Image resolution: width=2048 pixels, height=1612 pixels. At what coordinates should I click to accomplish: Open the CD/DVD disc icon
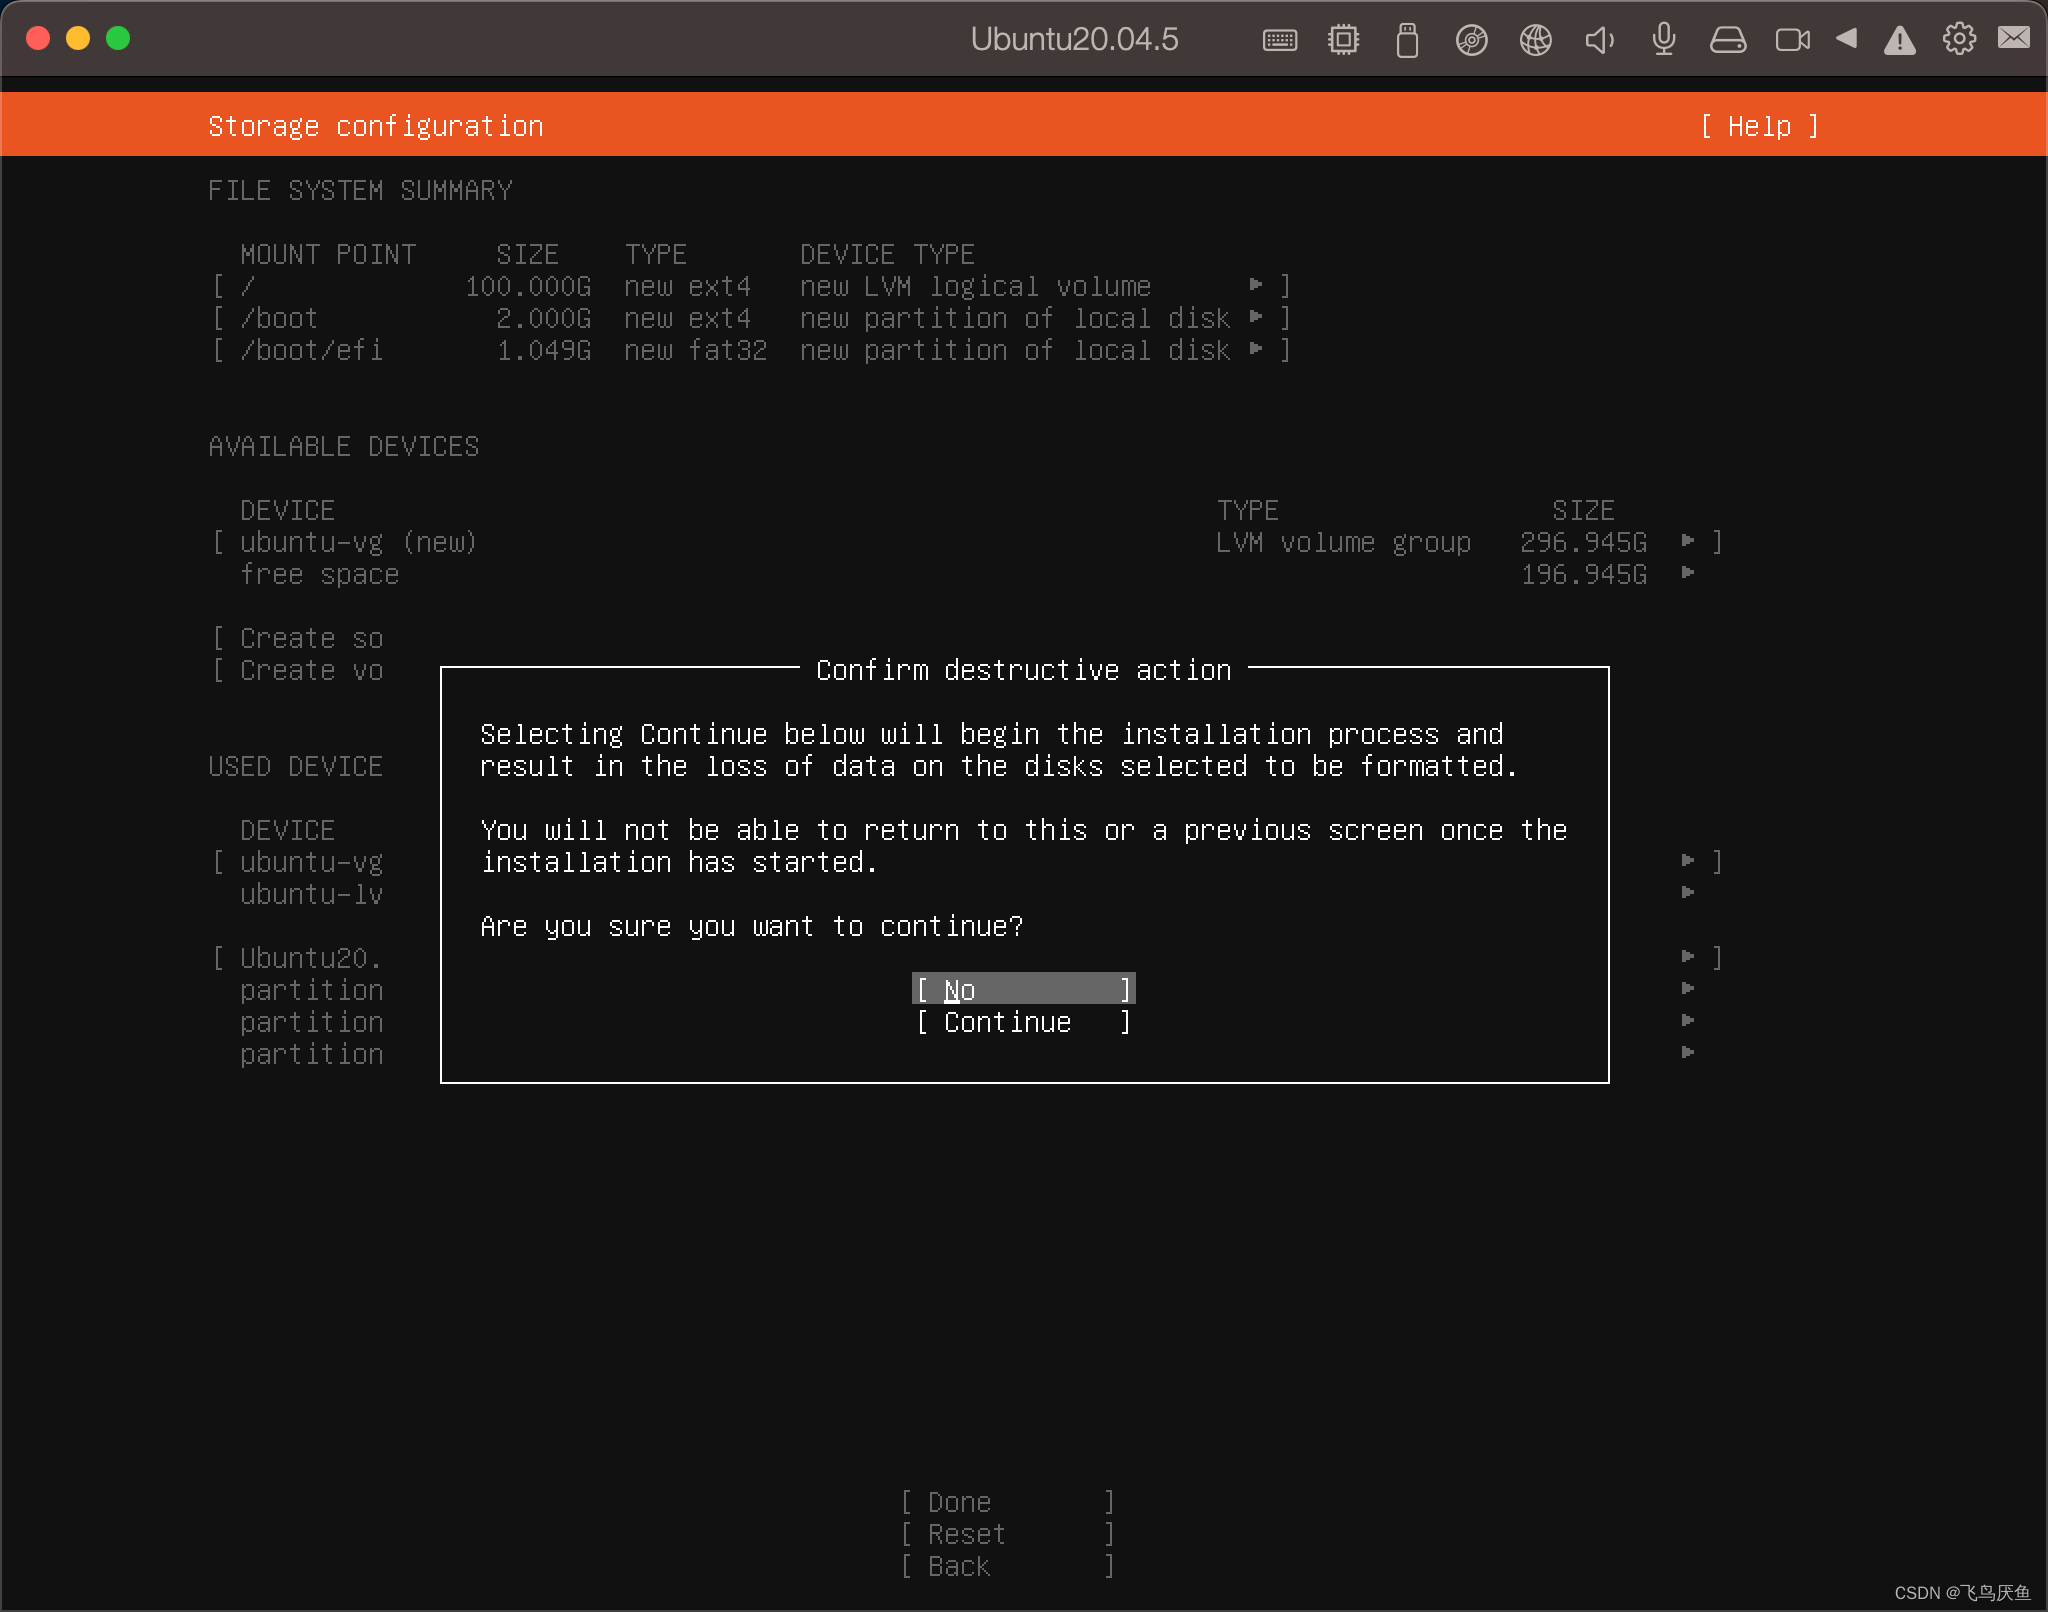click(x=1471, y=40)
